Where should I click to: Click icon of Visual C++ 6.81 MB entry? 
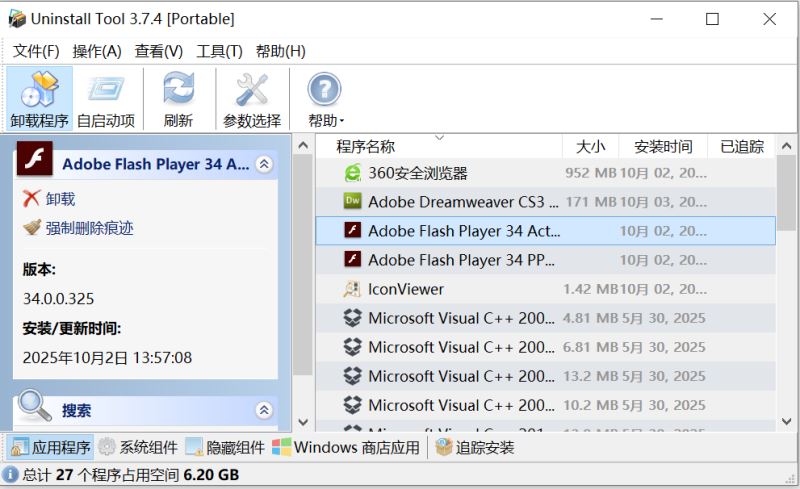pos(353,347)
